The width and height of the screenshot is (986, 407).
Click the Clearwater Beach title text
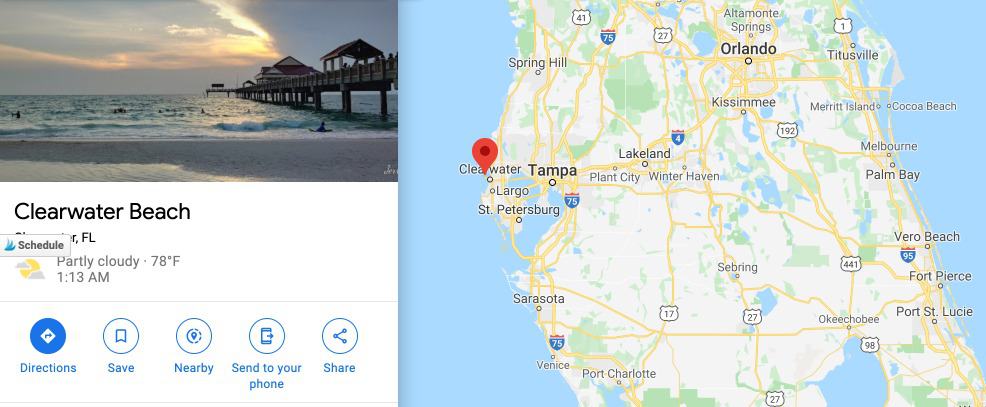[102, 211]
